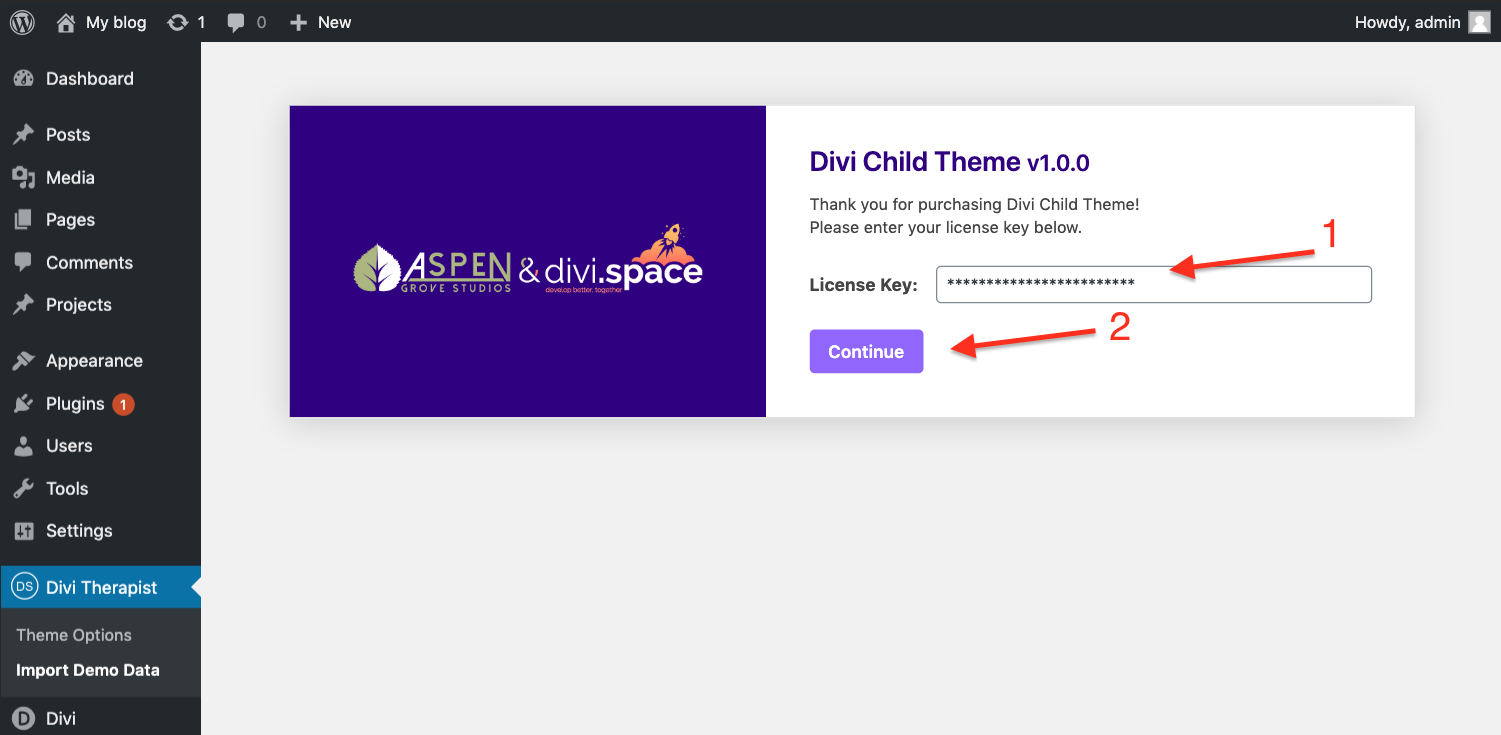Click the Posts pushpin icon

(x=24, y=135)
